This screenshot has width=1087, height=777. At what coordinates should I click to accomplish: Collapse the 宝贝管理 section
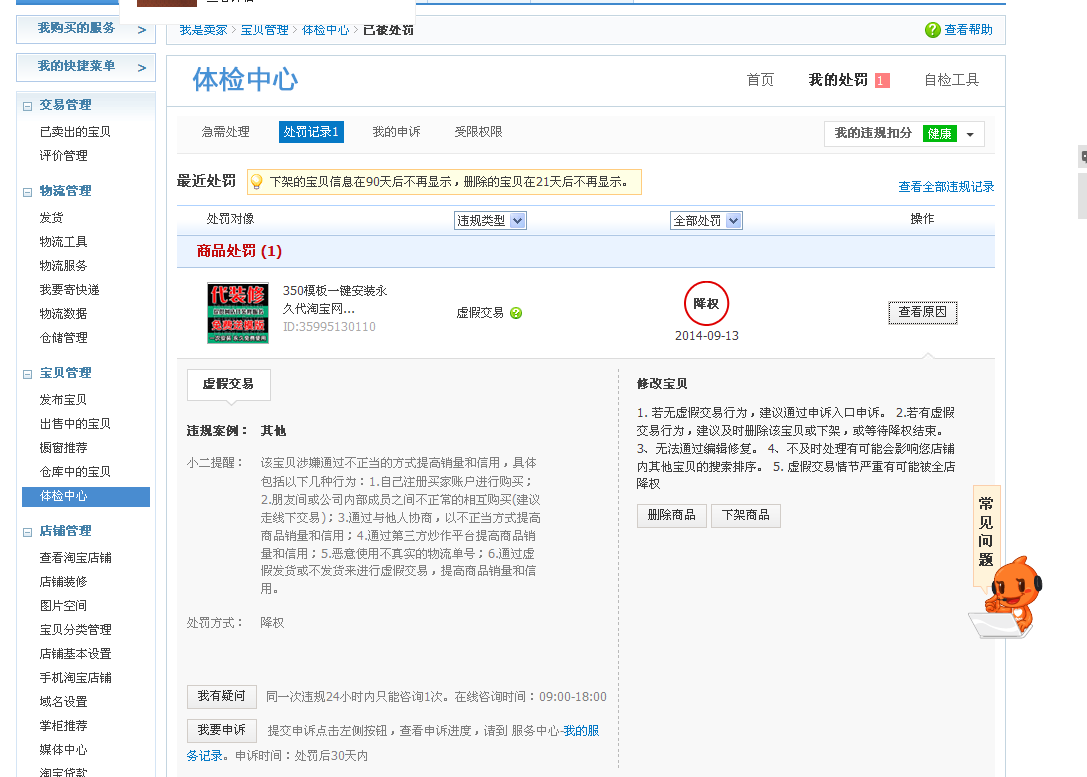click(28, 374)
